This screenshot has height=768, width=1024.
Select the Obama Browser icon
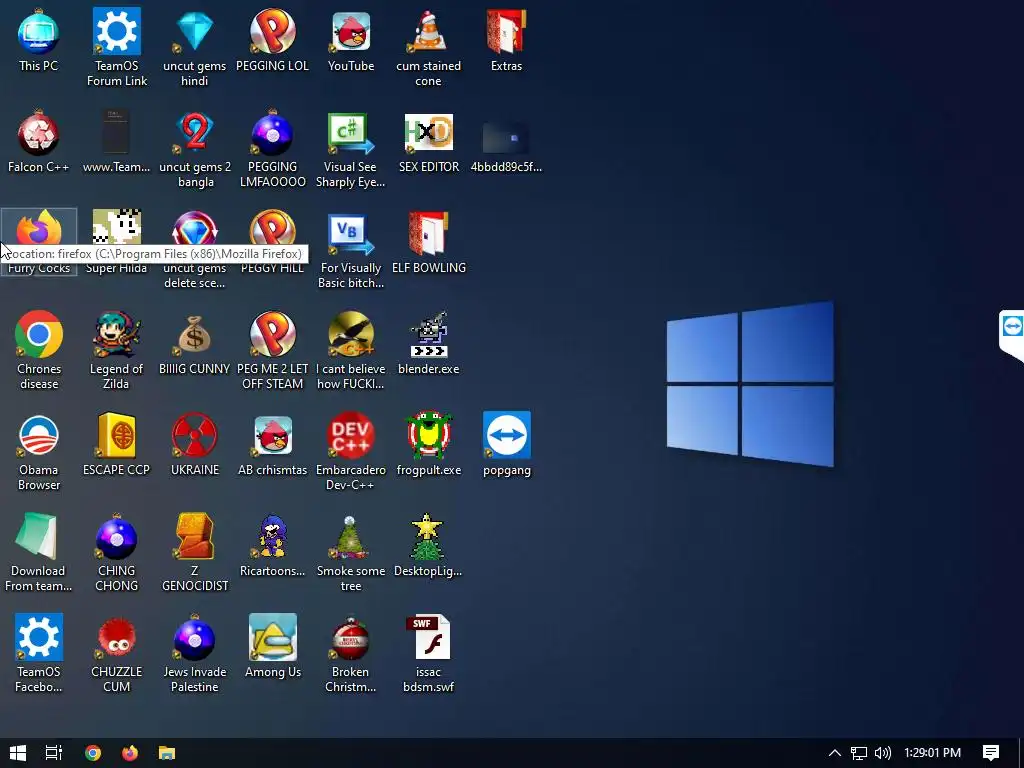tap(39, 436)
